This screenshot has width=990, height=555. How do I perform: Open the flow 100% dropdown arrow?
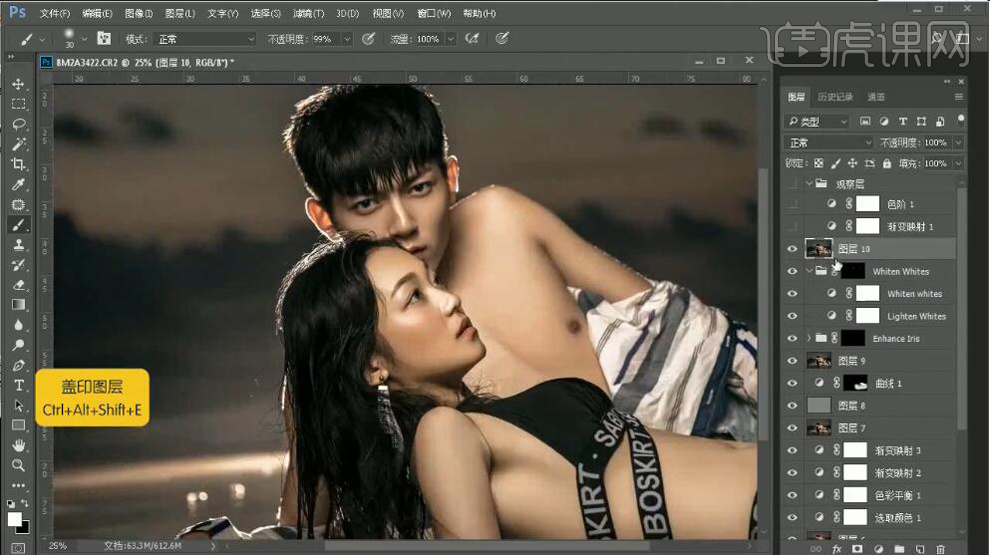(x=451, y=39)
